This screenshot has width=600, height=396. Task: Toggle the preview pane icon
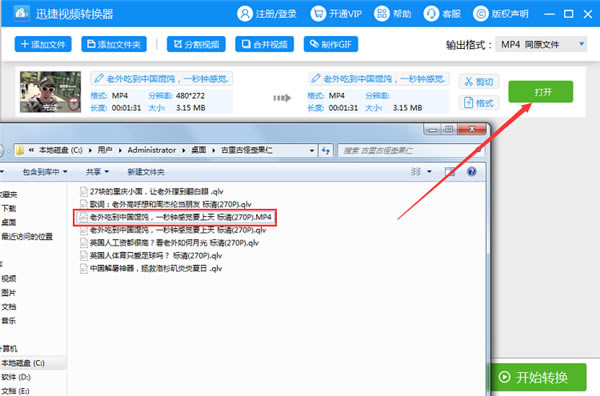tap(450, 172)
